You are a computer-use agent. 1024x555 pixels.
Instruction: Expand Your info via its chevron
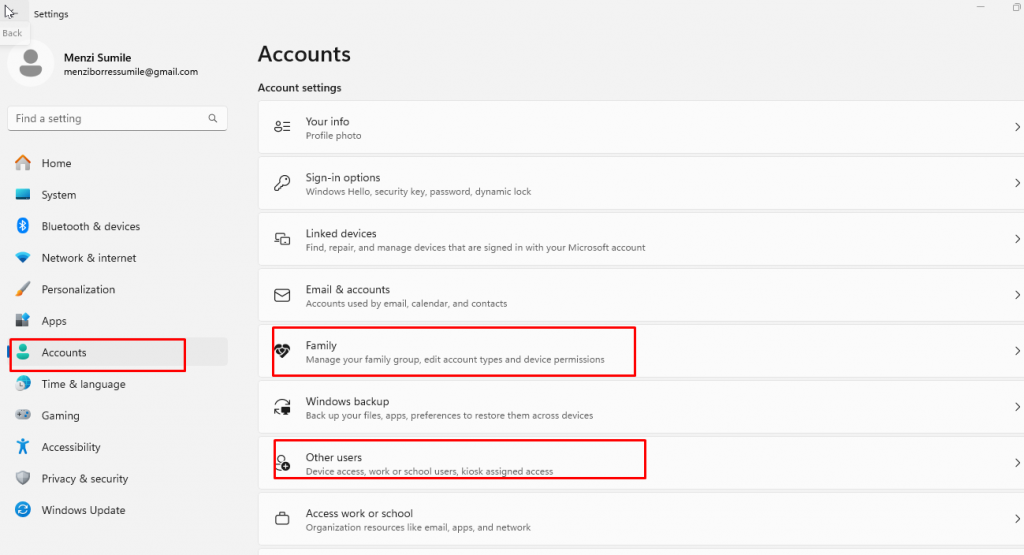(x=1017, y=127)
